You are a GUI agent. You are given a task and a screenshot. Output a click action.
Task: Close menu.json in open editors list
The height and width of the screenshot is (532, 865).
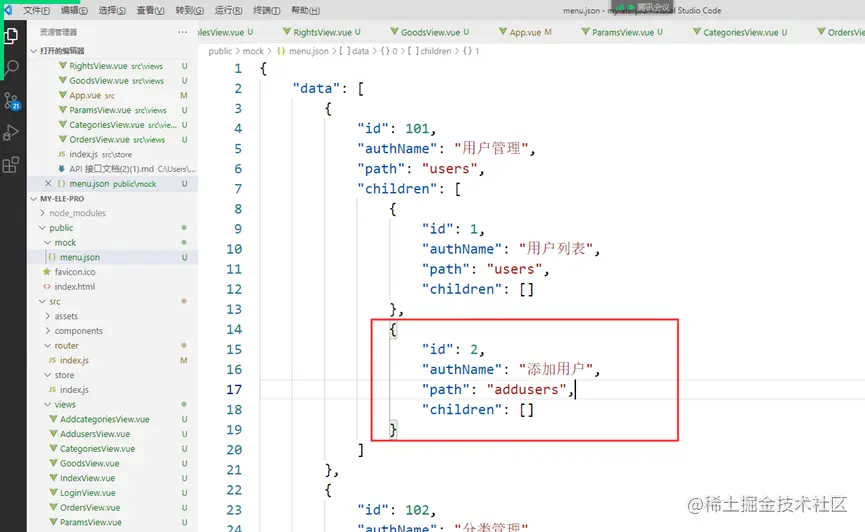48,184
